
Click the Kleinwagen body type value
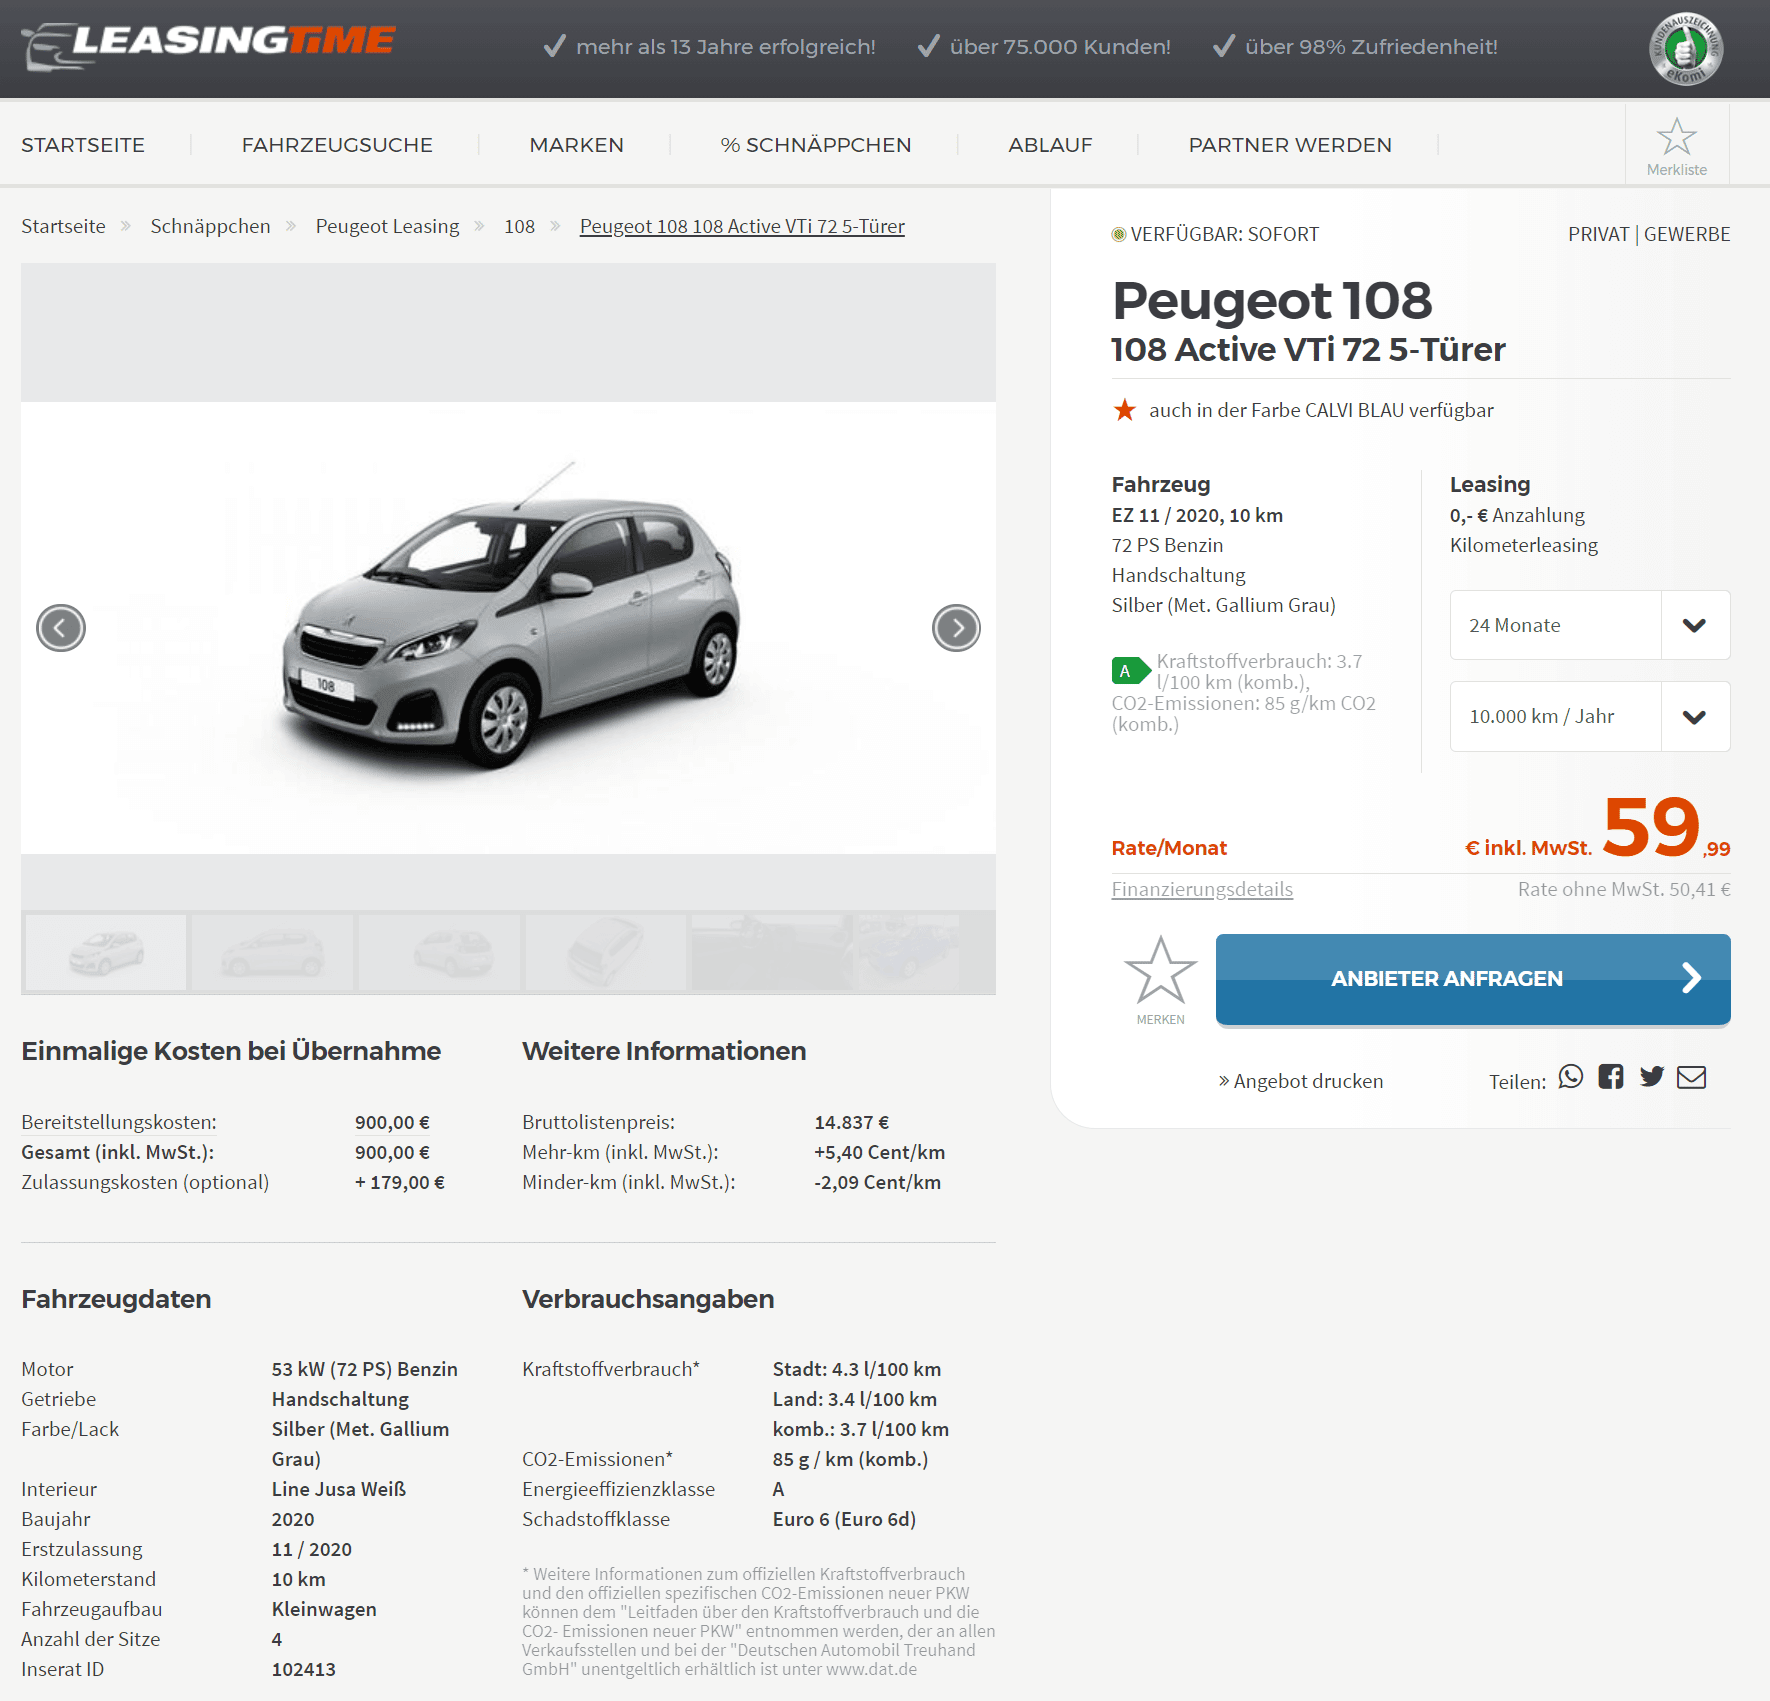(x=324, y=1609)
